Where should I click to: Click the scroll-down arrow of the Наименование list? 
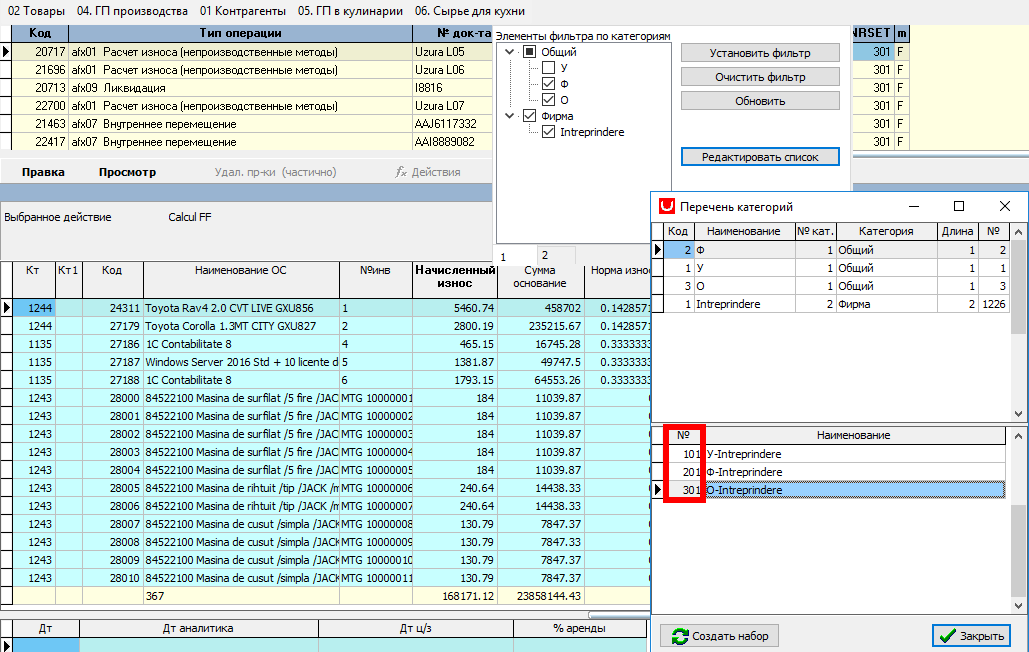tap(1018, 606)
